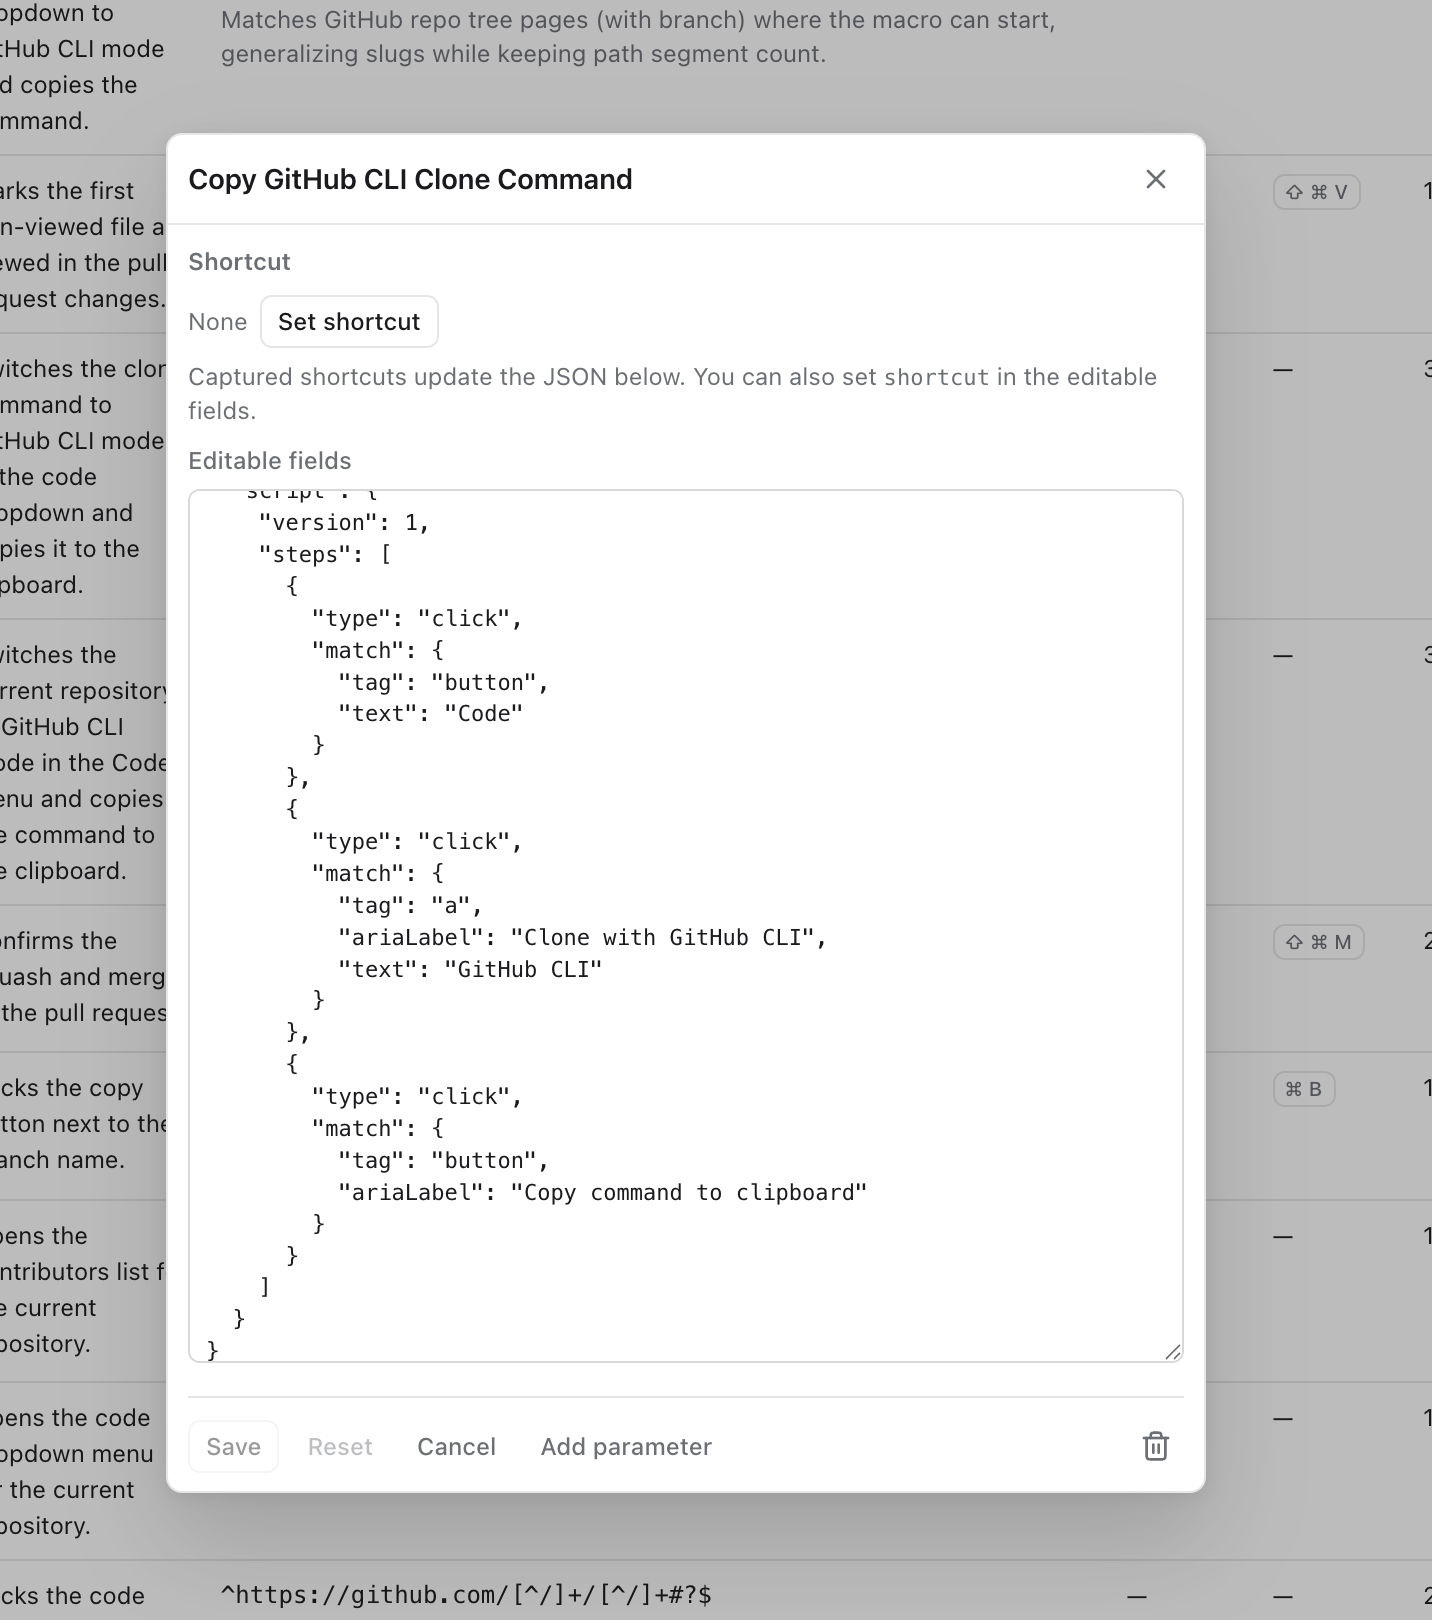Click the "version": 1 line in JSON
The width and height of the screenshot is (1432, 1620).
tap(344, 522)
